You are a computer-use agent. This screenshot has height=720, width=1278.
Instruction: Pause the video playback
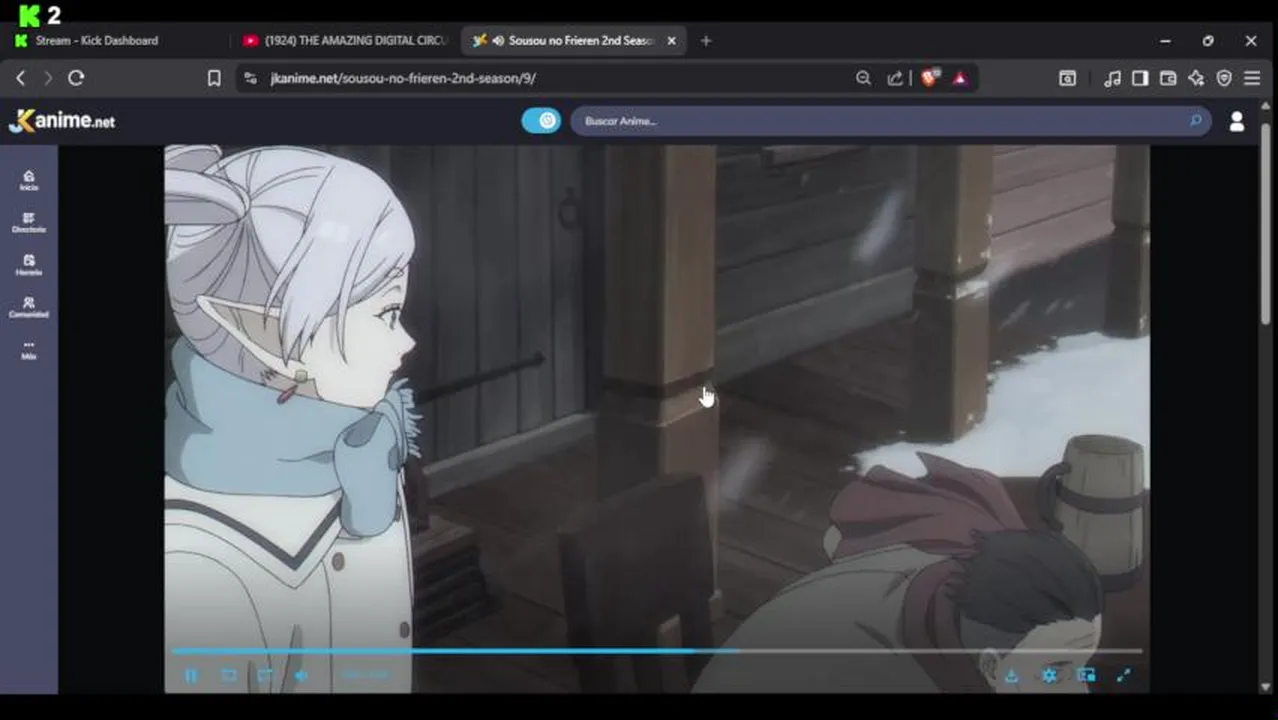191,676
